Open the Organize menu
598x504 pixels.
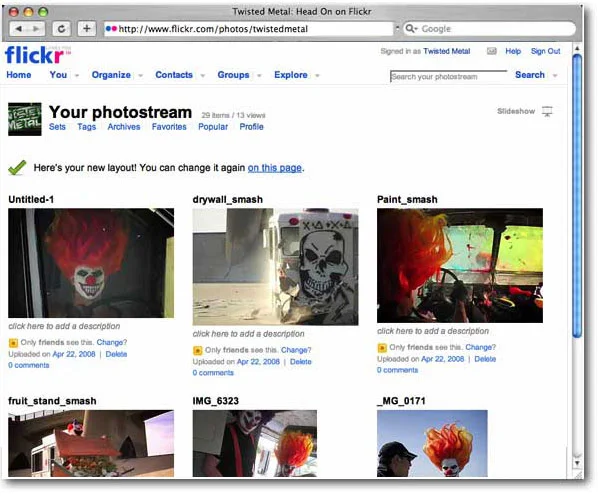coord(111,75)
